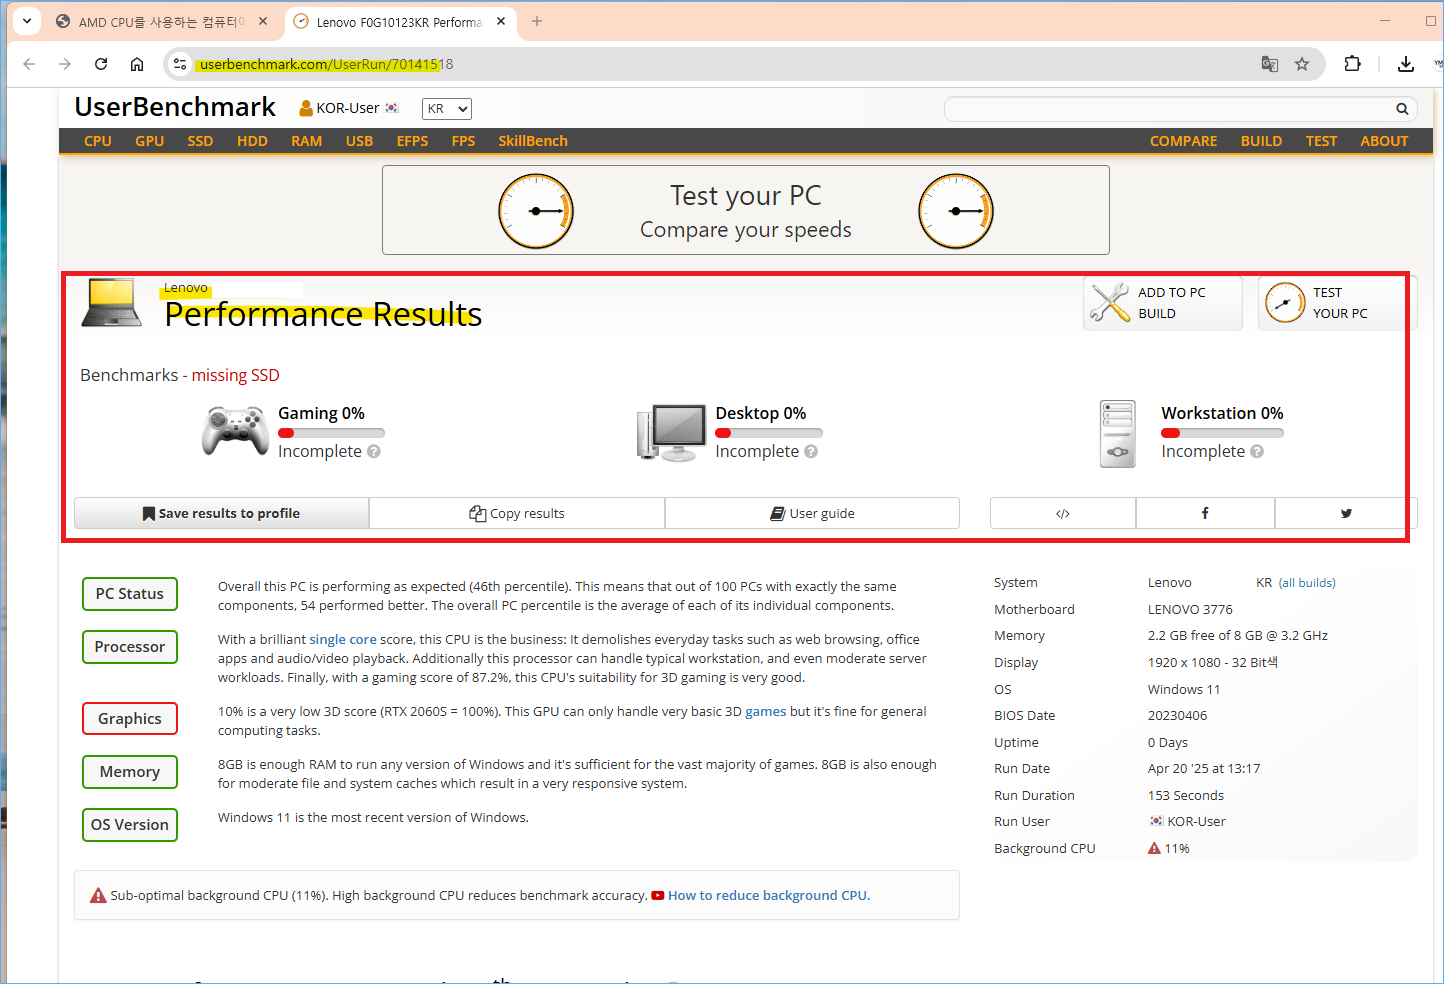Viewport: 1444px width, 984px height.
Task: Open a new browser tab
Action: pos(537,21)
